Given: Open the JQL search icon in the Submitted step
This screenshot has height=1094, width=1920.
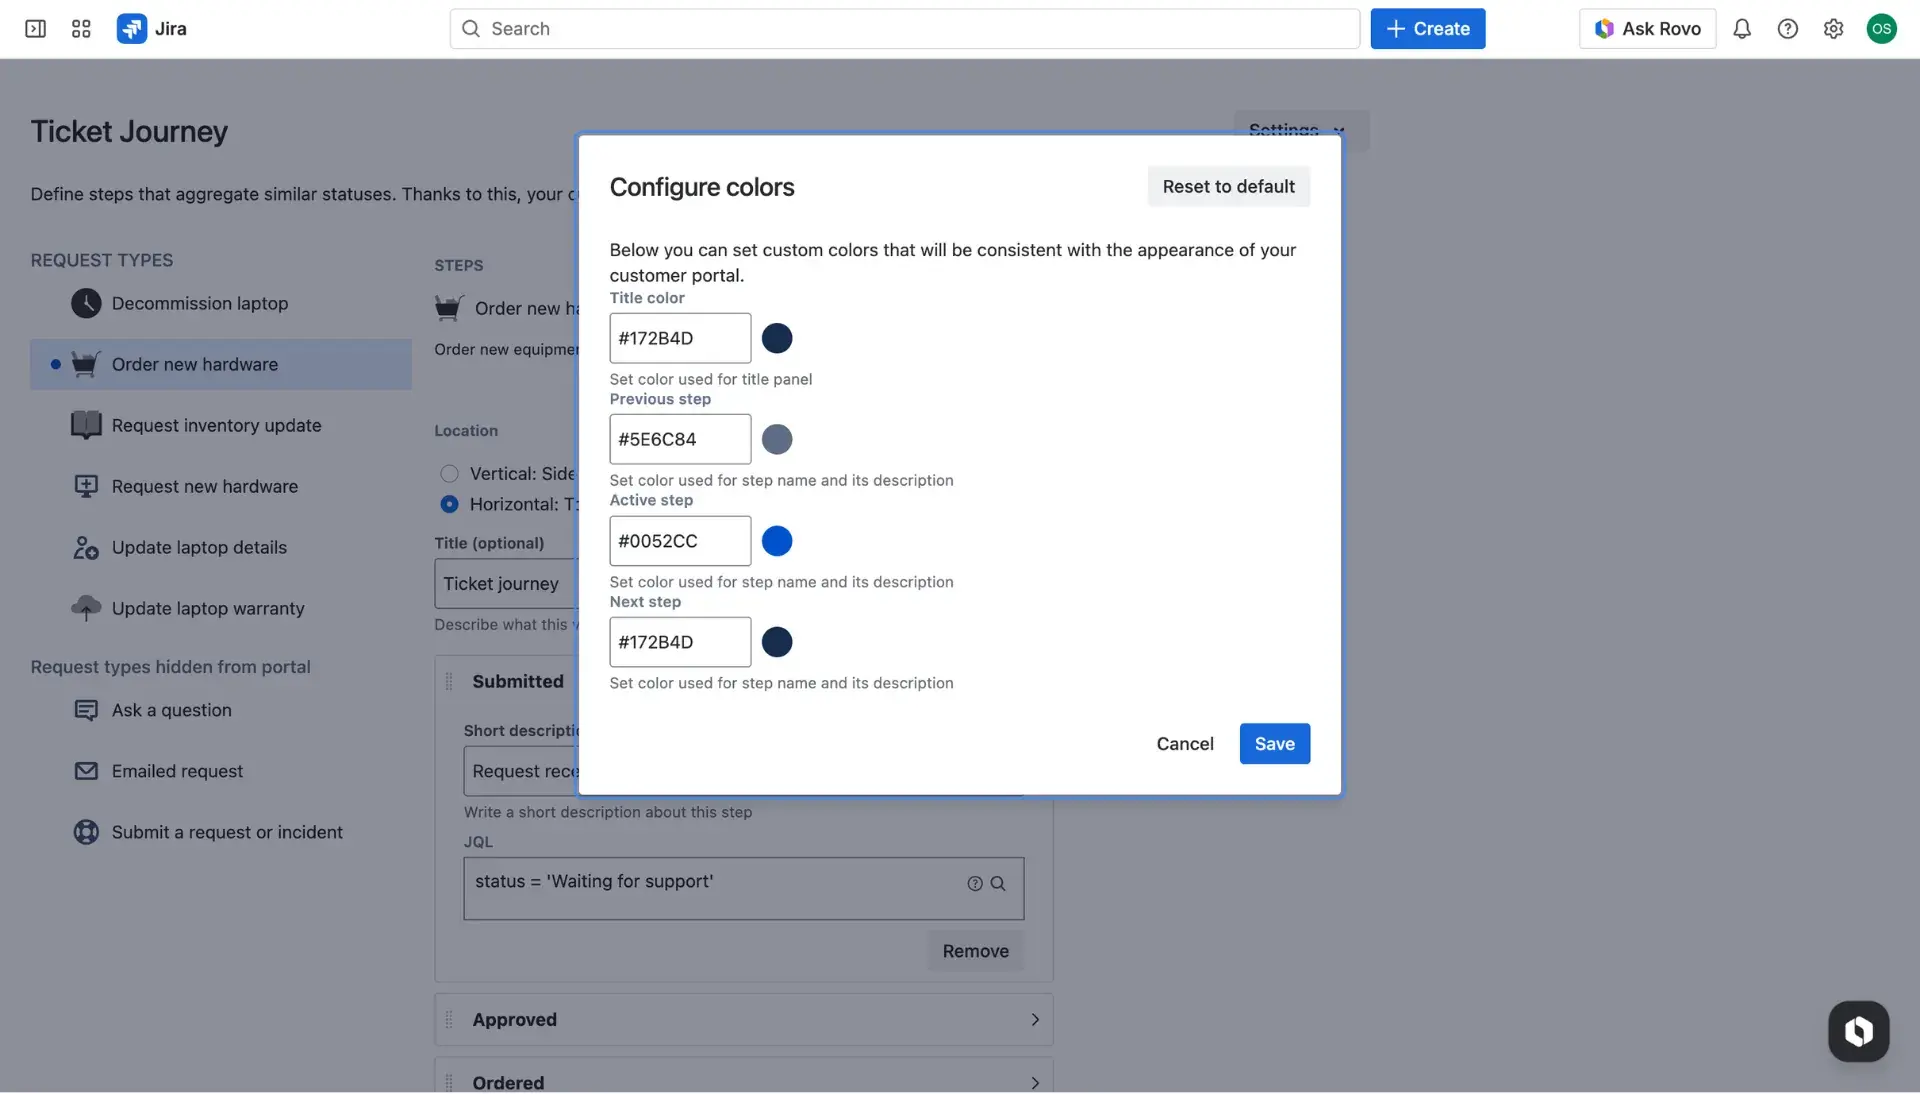Looking at the screenshot, I should click(x=999, y=883).
